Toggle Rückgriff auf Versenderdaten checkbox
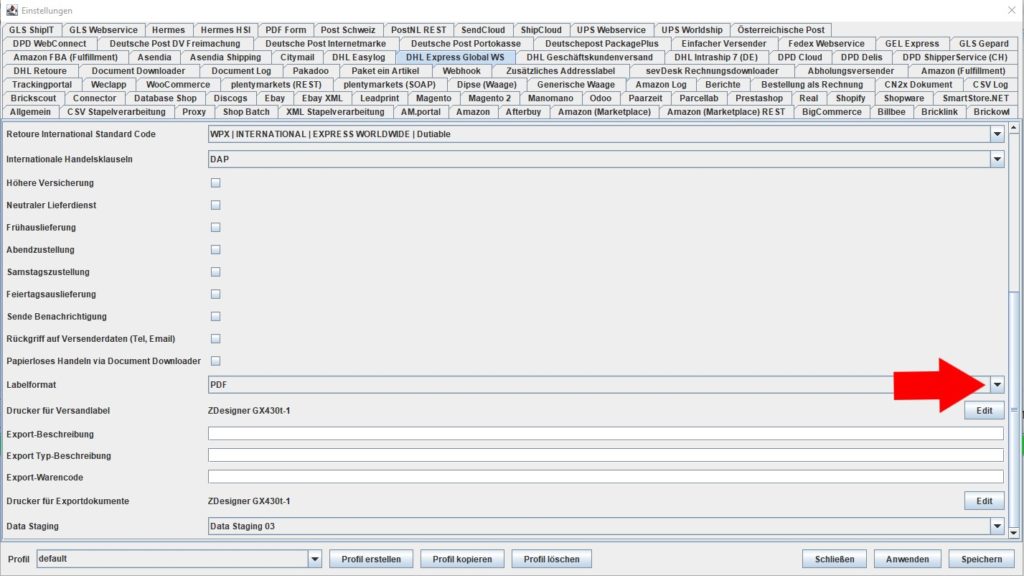 pyautogui.click(x=216, y=338)
